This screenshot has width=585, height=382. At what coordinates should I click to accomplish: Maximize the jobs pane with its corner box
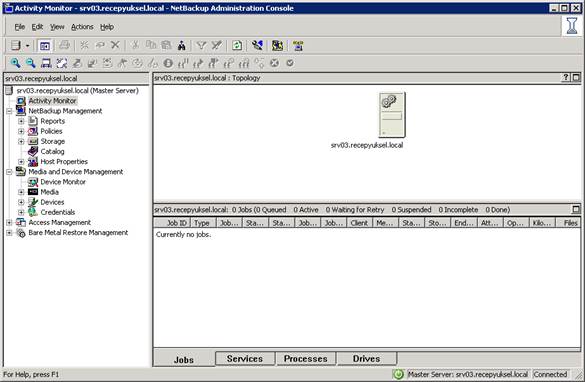(576, 209)
